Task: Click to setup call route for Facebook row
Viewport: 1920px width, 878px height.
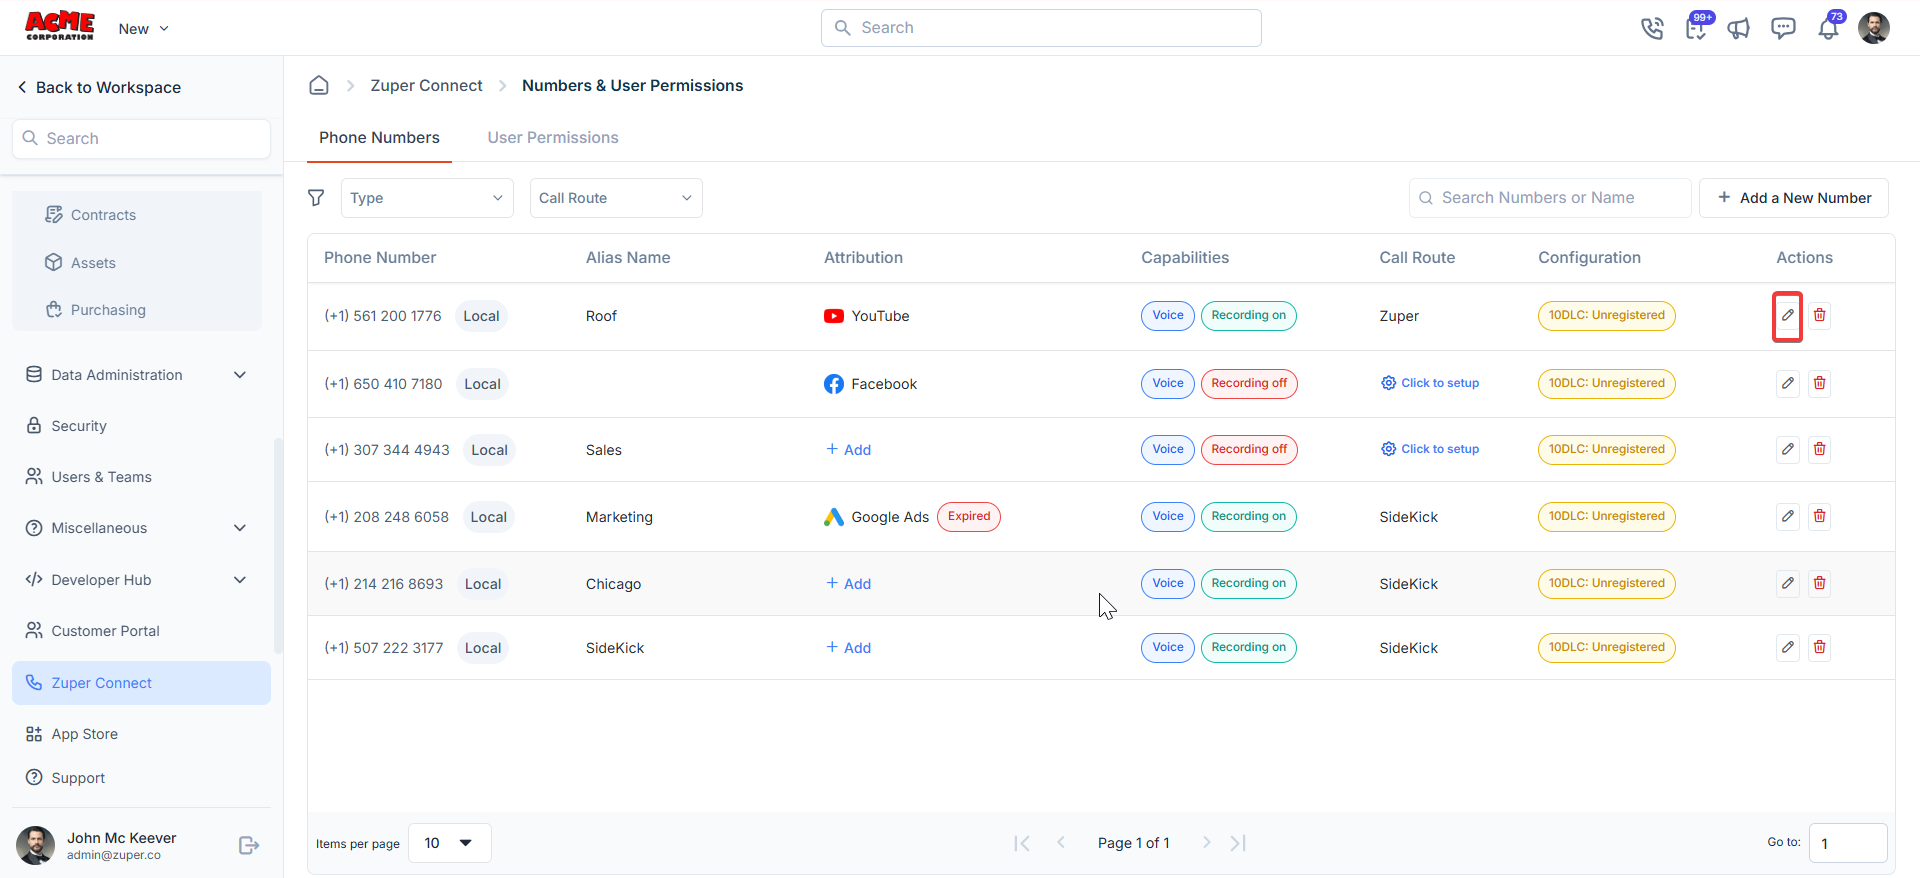Action: click(1430, 383)
